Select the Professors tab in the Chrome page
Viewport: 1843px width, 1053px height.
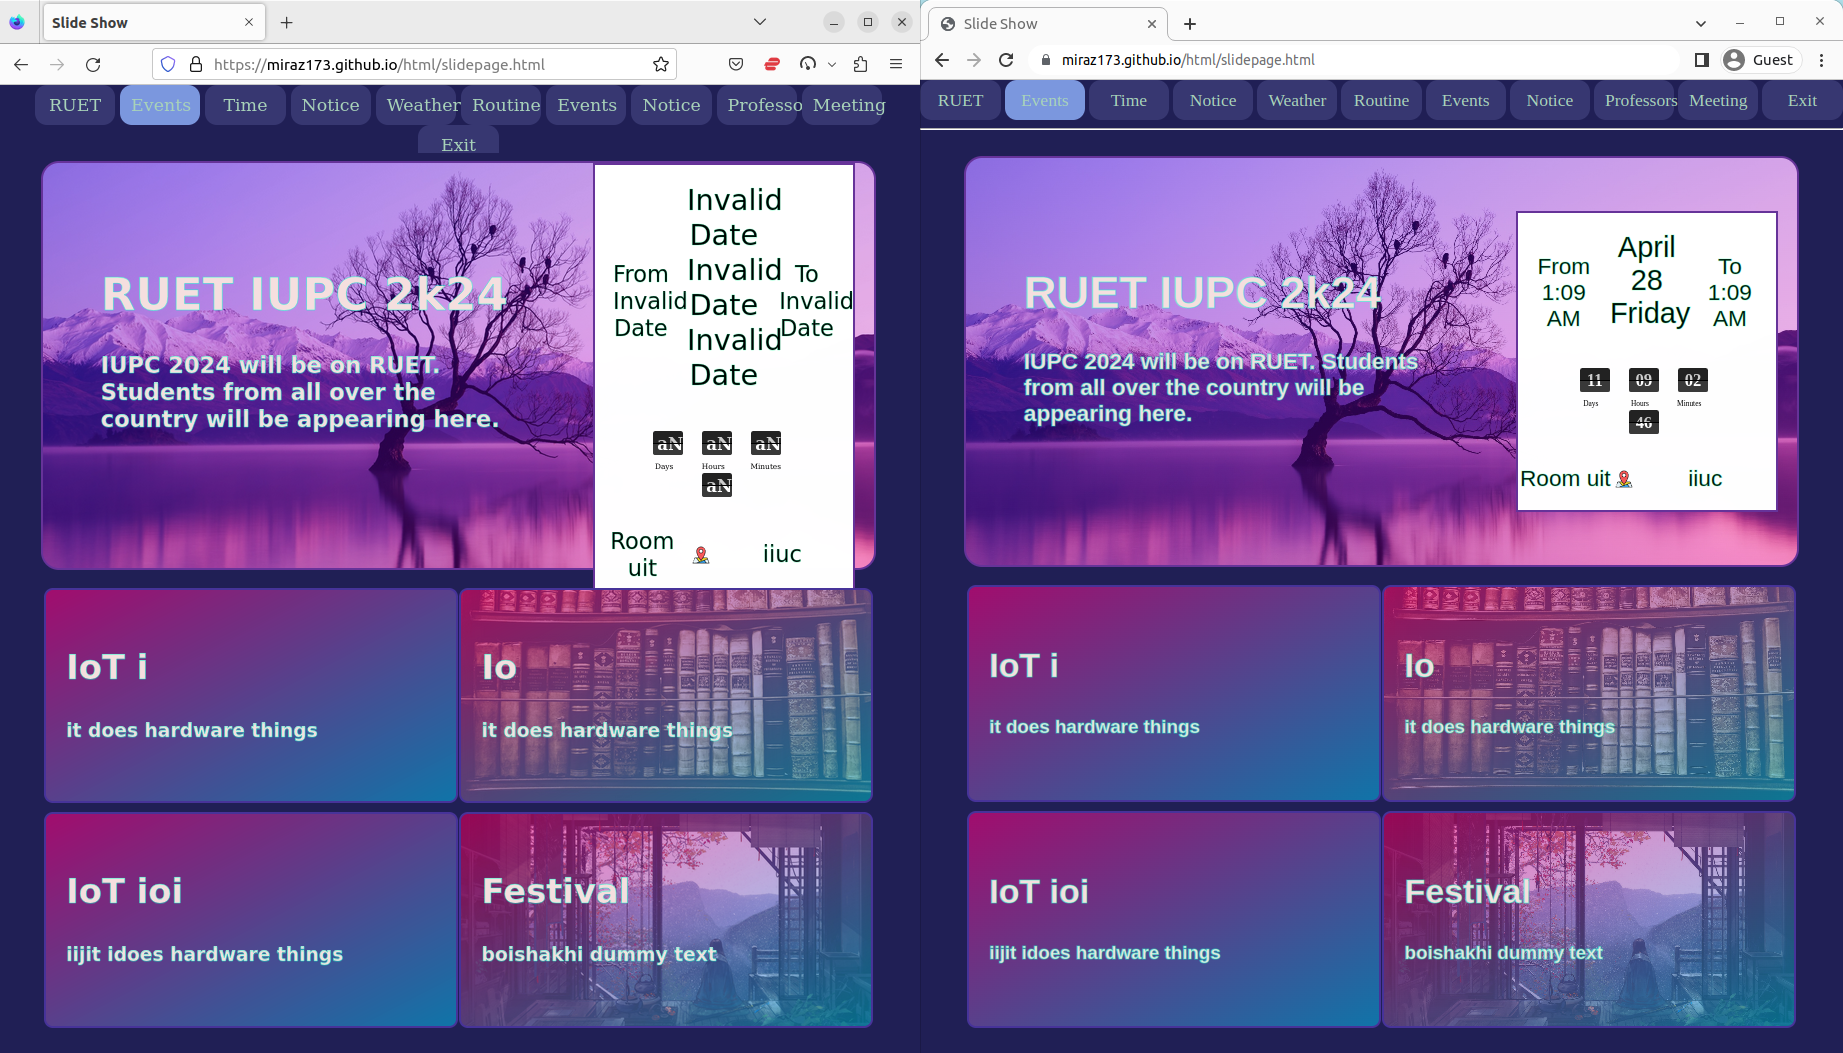(1634, 100)
